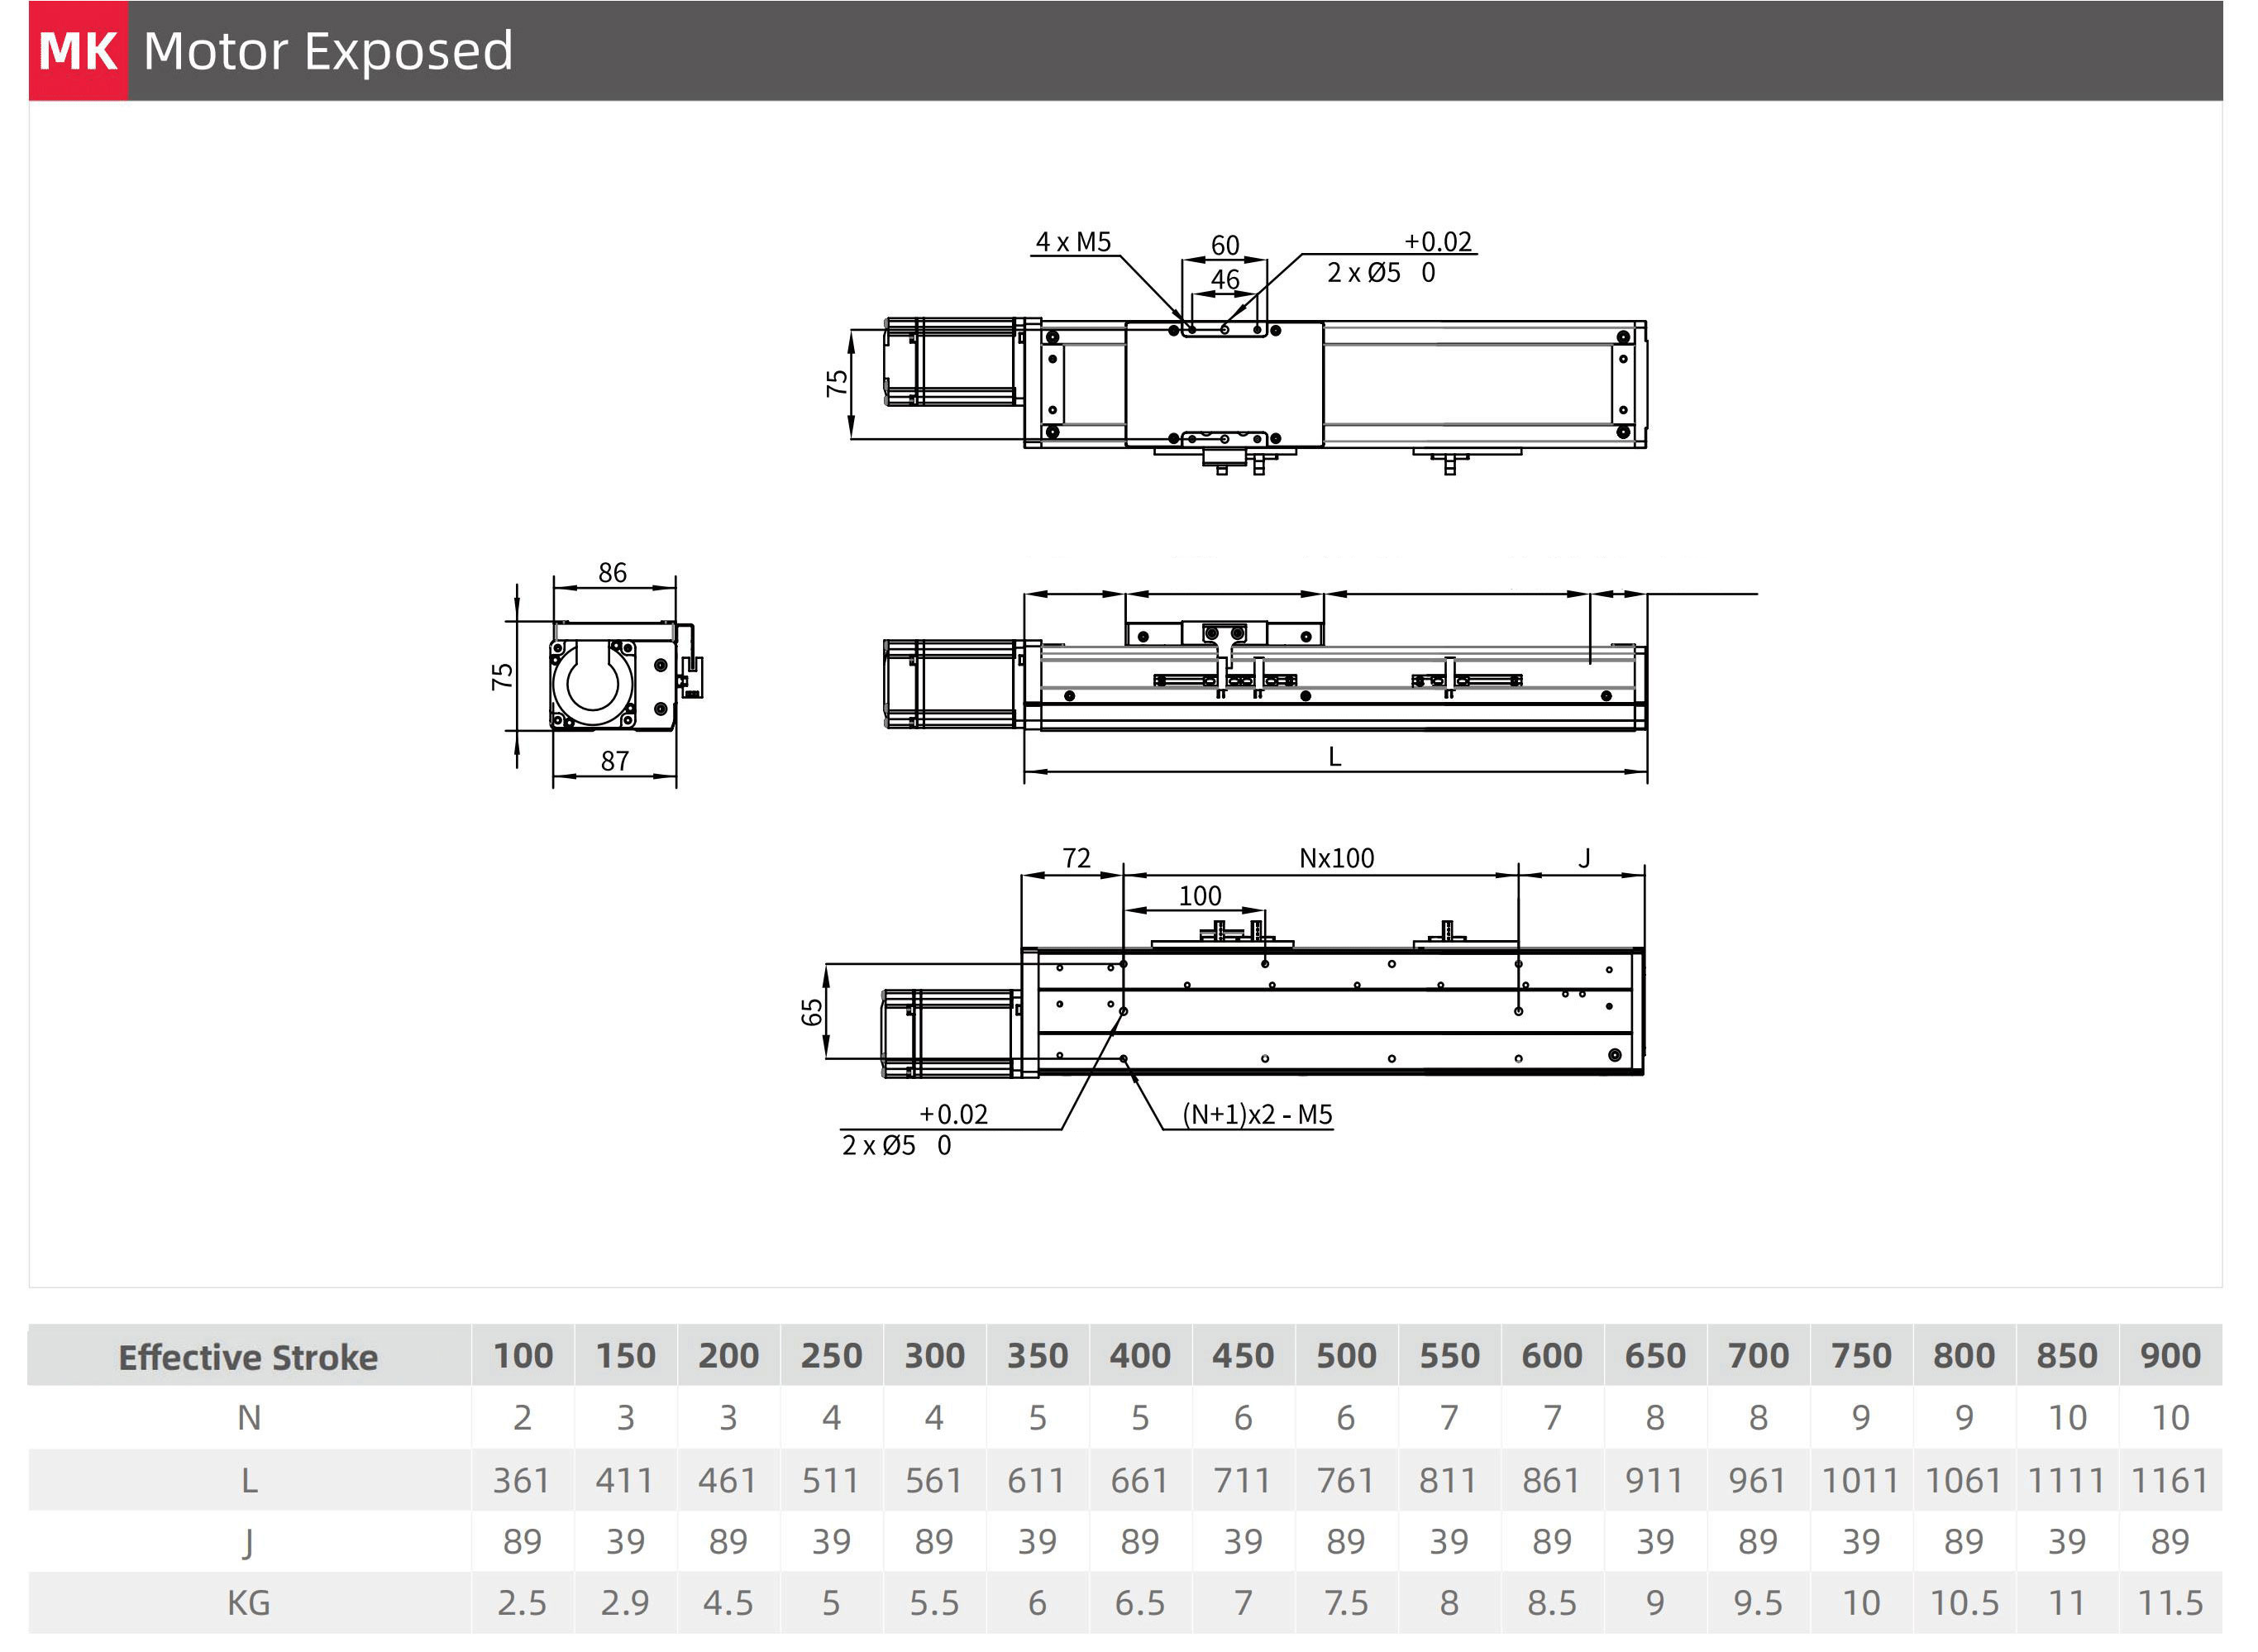Click the L length dimension label
Viewport: 2258px width, 1652px height.
click(1334, 757)
